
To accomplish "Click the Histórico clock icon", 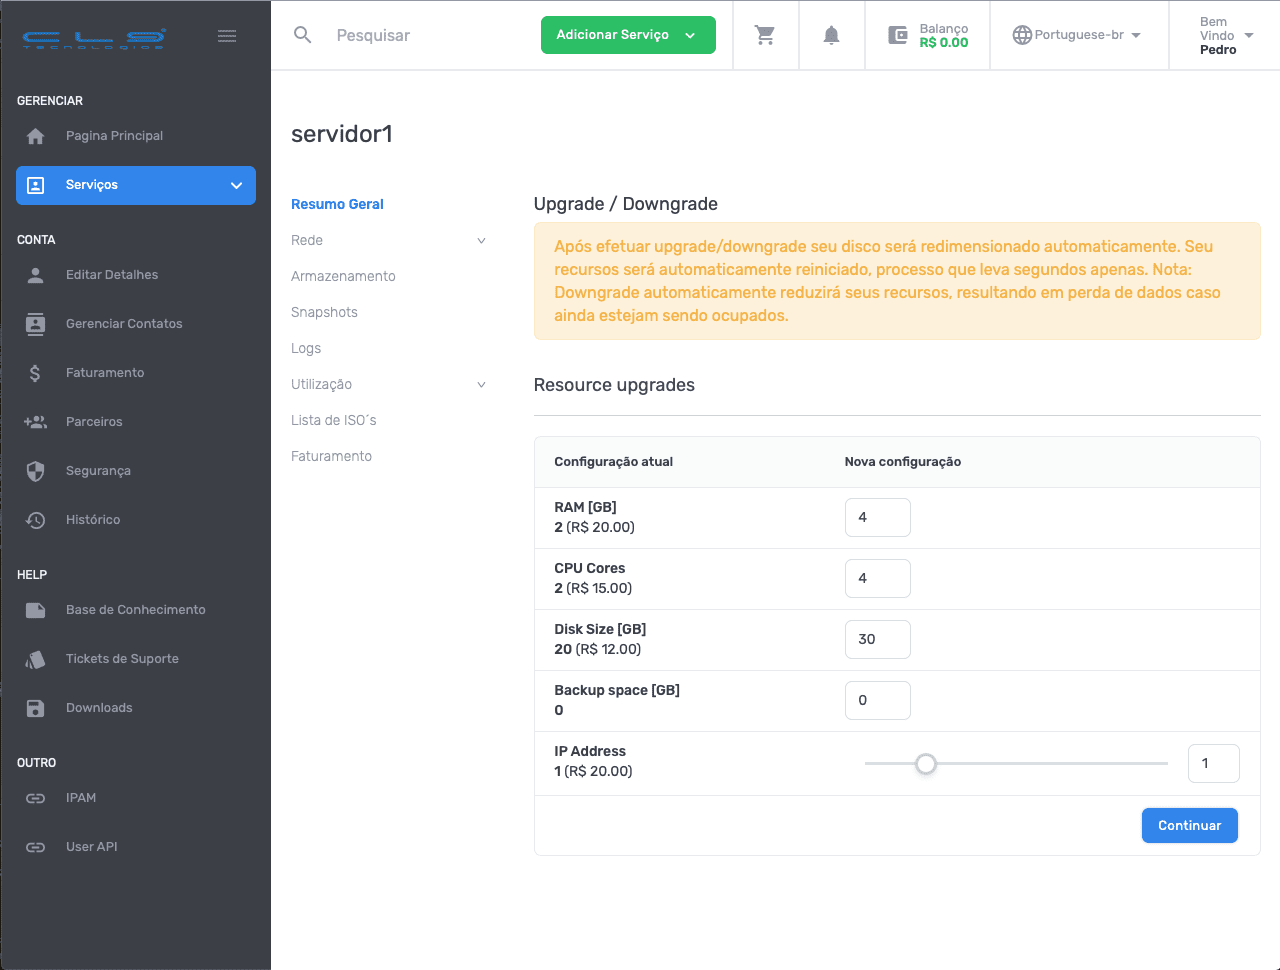I will coord(36,520).
